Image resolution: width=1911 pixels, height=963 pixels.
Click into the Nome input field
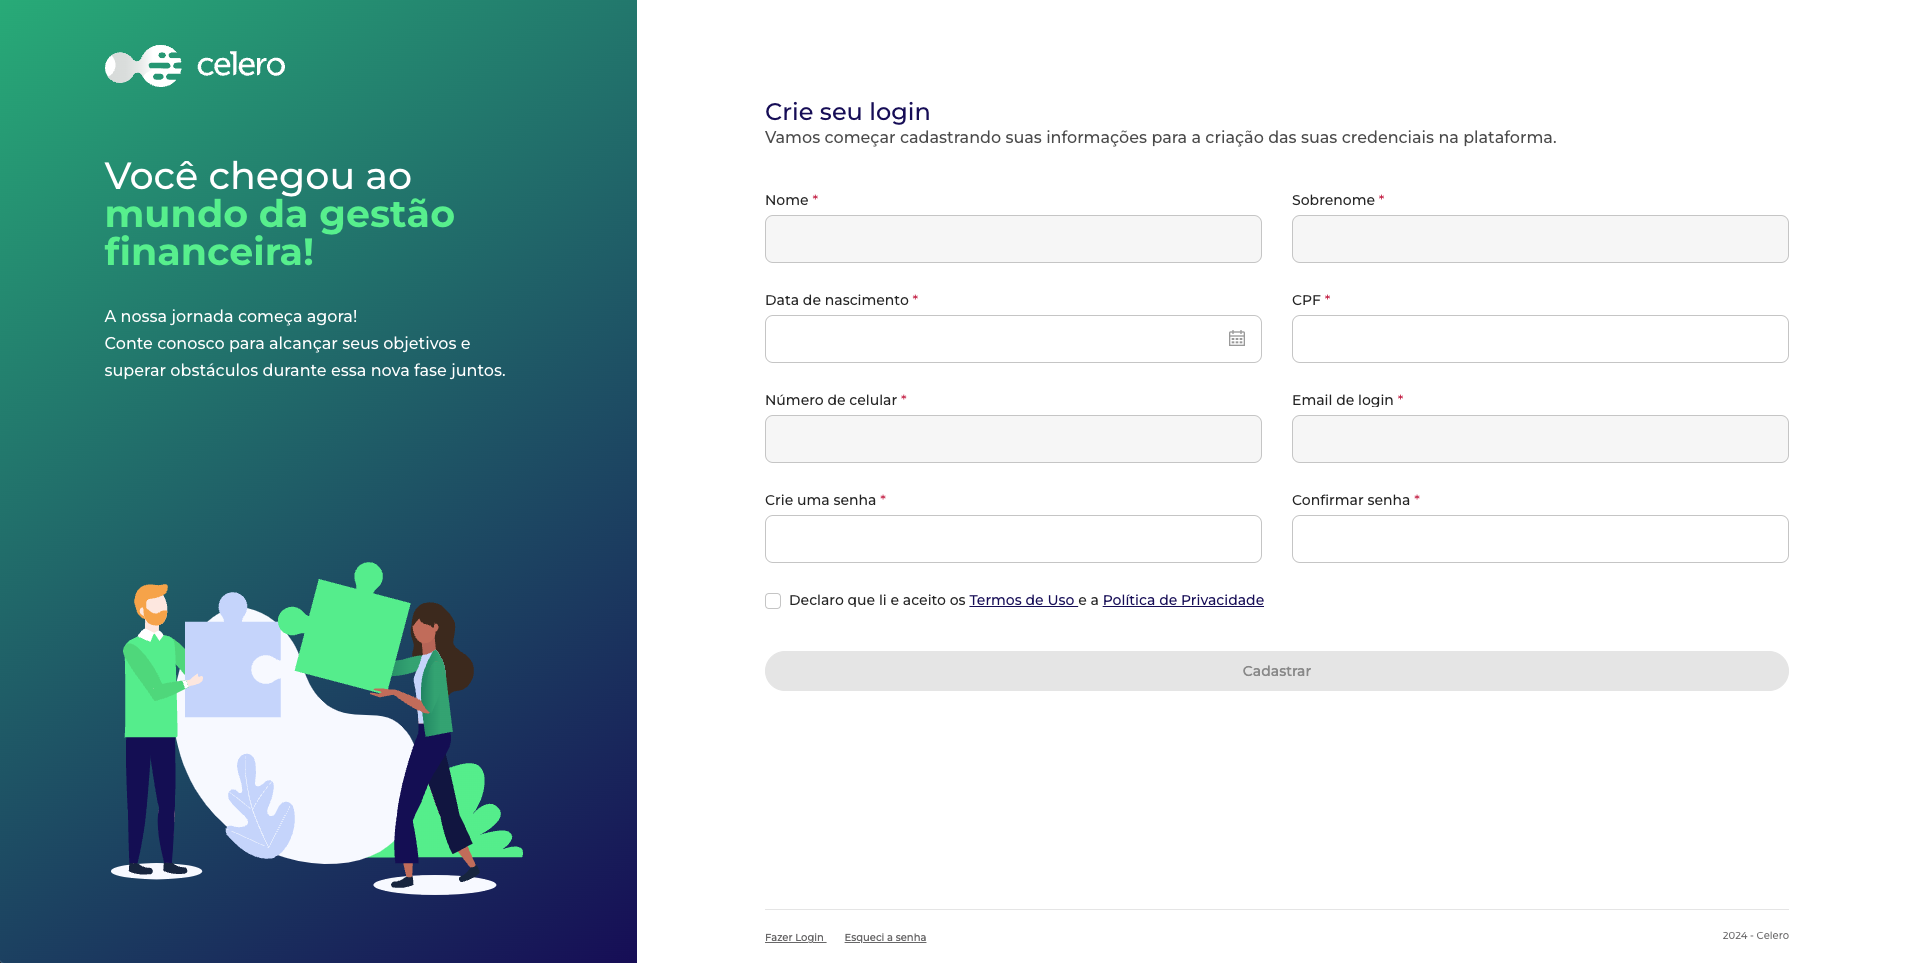point(1013,239)
